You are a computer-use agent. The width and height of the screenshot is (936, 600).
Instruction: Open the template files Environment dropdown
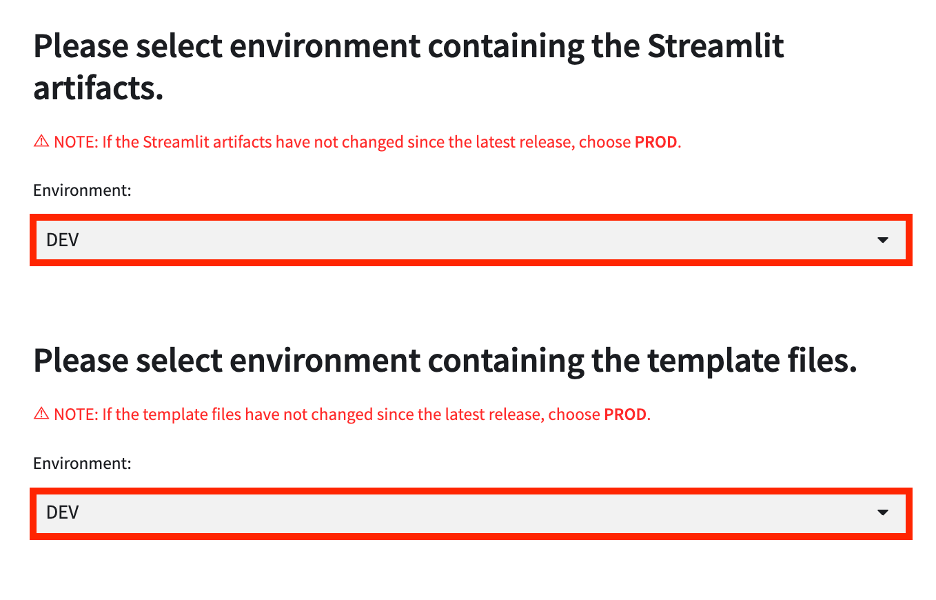click(470, 513)
